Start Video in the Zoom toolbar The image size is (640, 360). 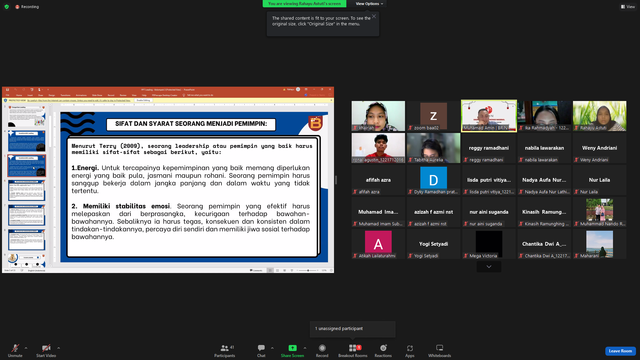(46, 350)
